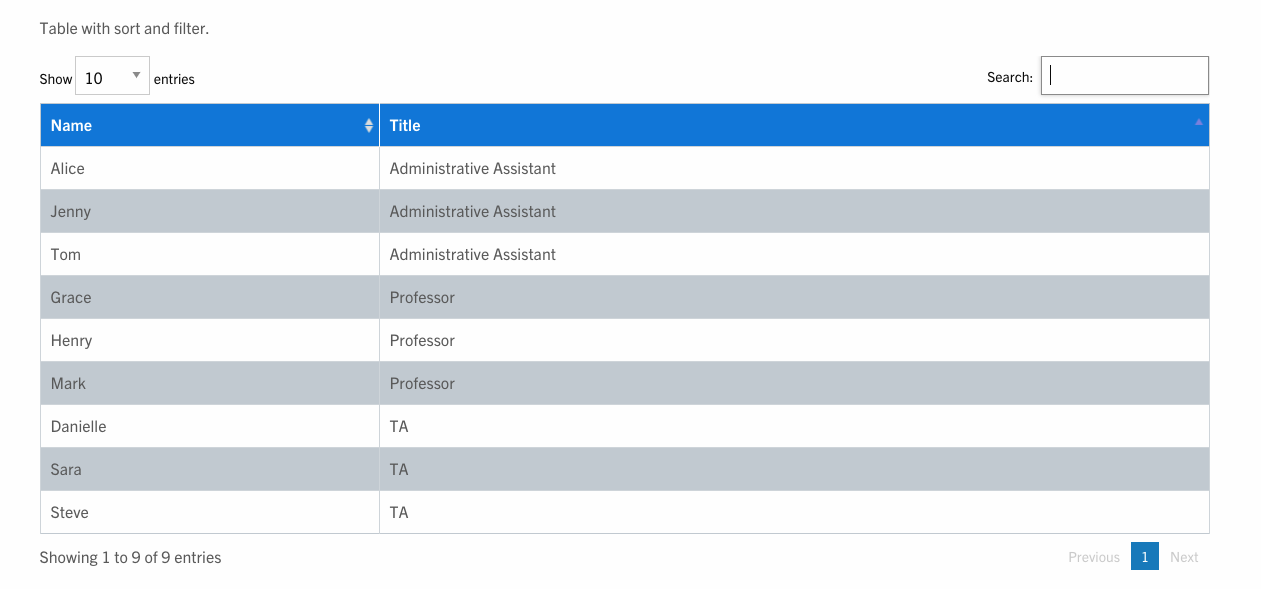Screen dimensions: 1261x589
Task: Open the Show entries dropdown
Action: [x=112, y=77]
